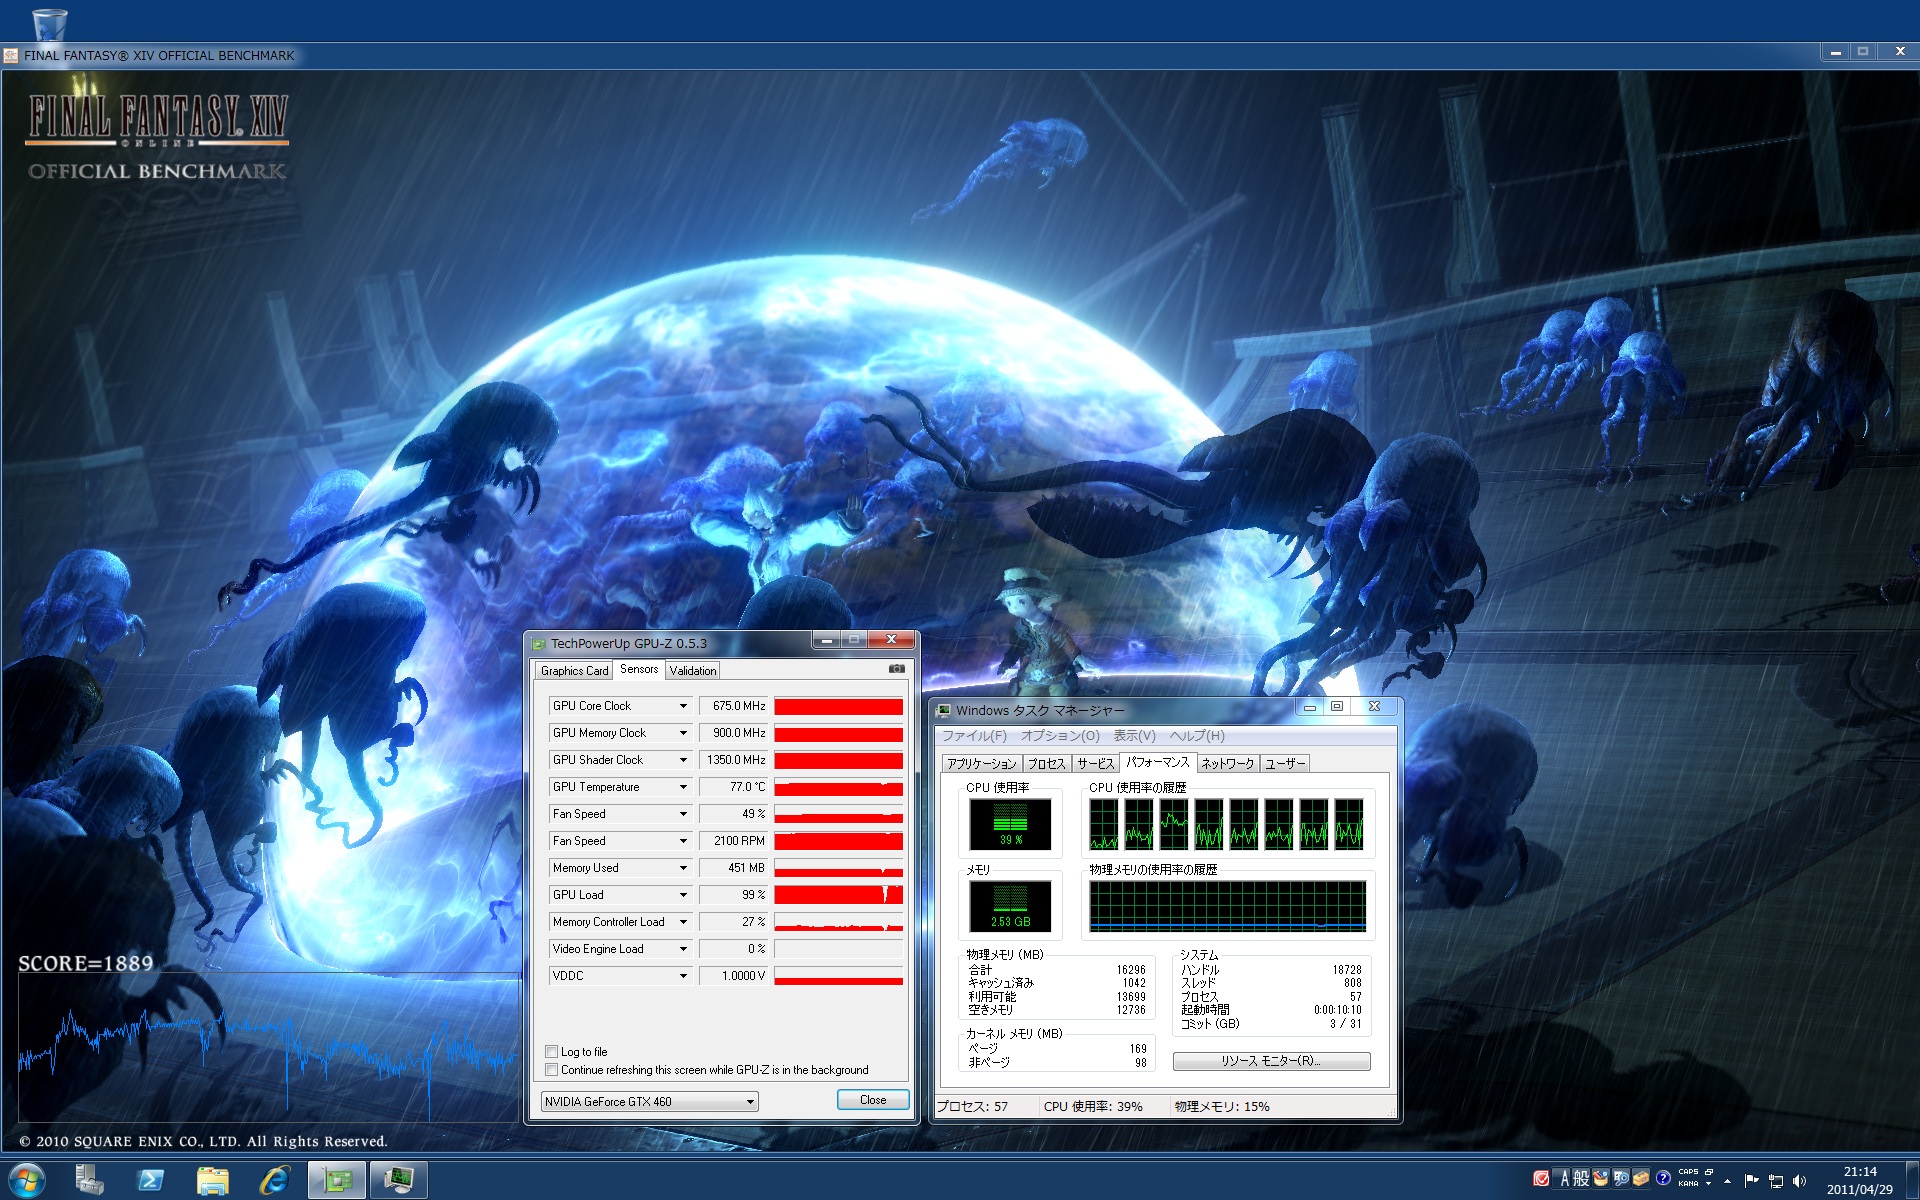Click the volume speaker tray icon

coord(1800,1181)
